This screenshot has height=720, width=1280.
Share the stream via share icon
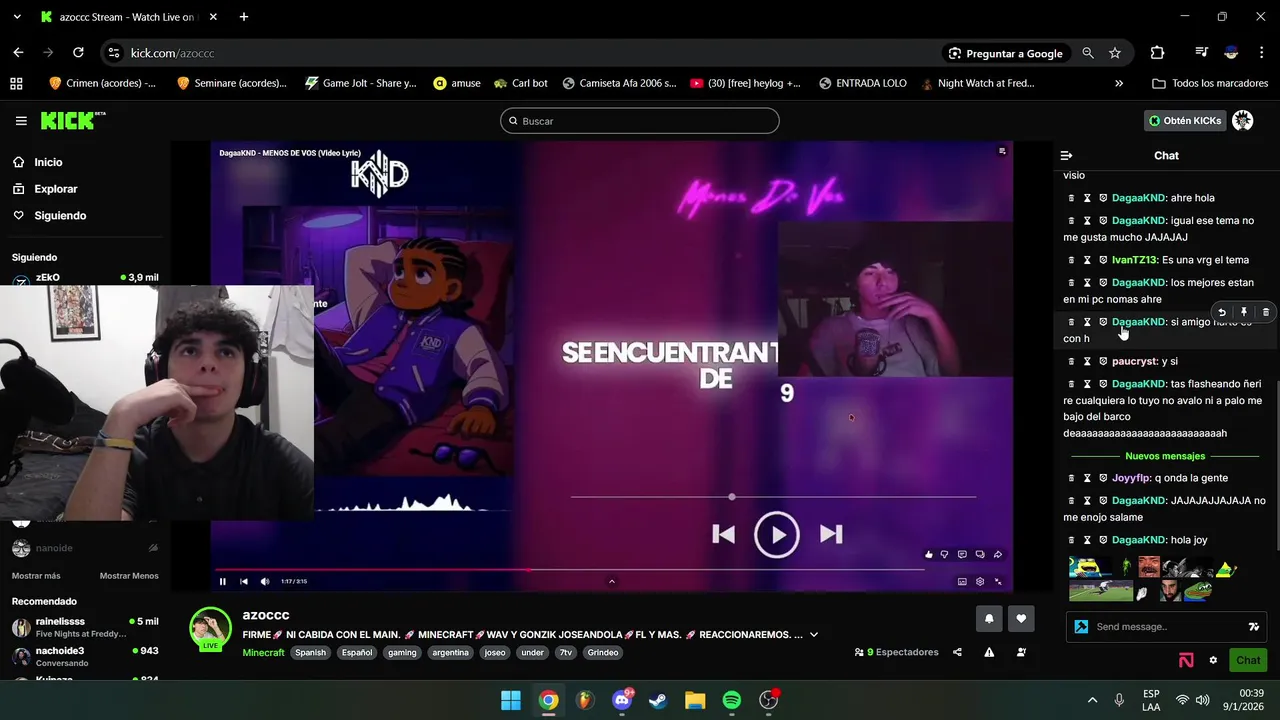click(x=957, y=652)
